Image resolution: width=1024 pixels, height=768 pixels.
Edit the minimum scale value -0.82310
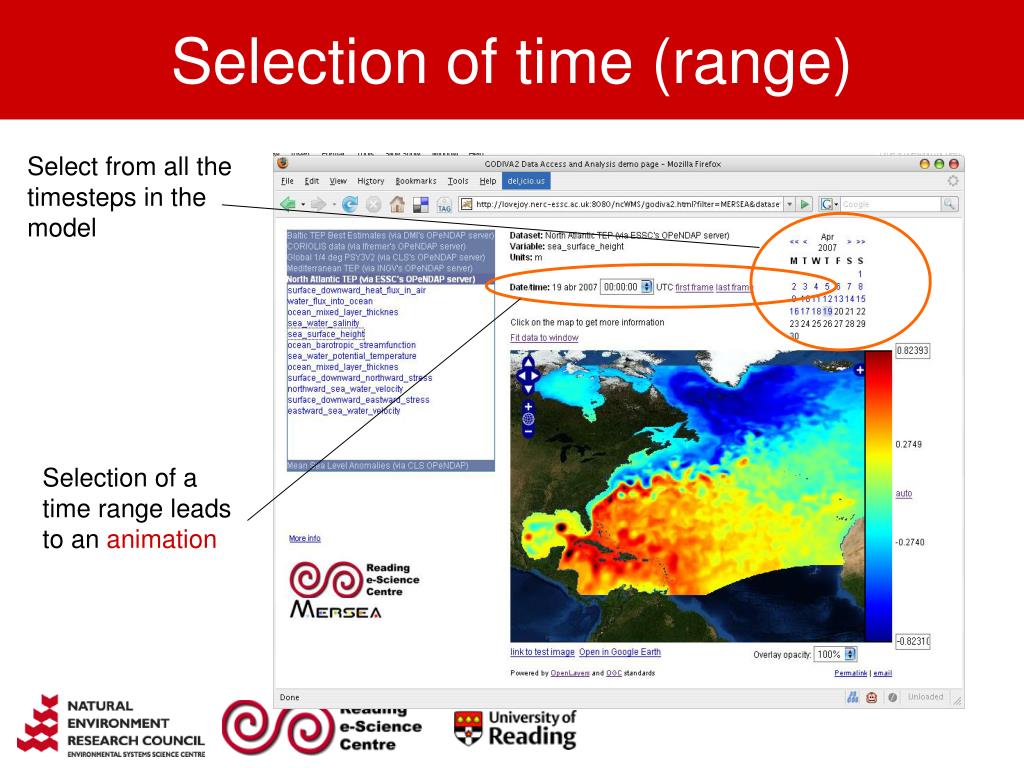tap(912, 641)
